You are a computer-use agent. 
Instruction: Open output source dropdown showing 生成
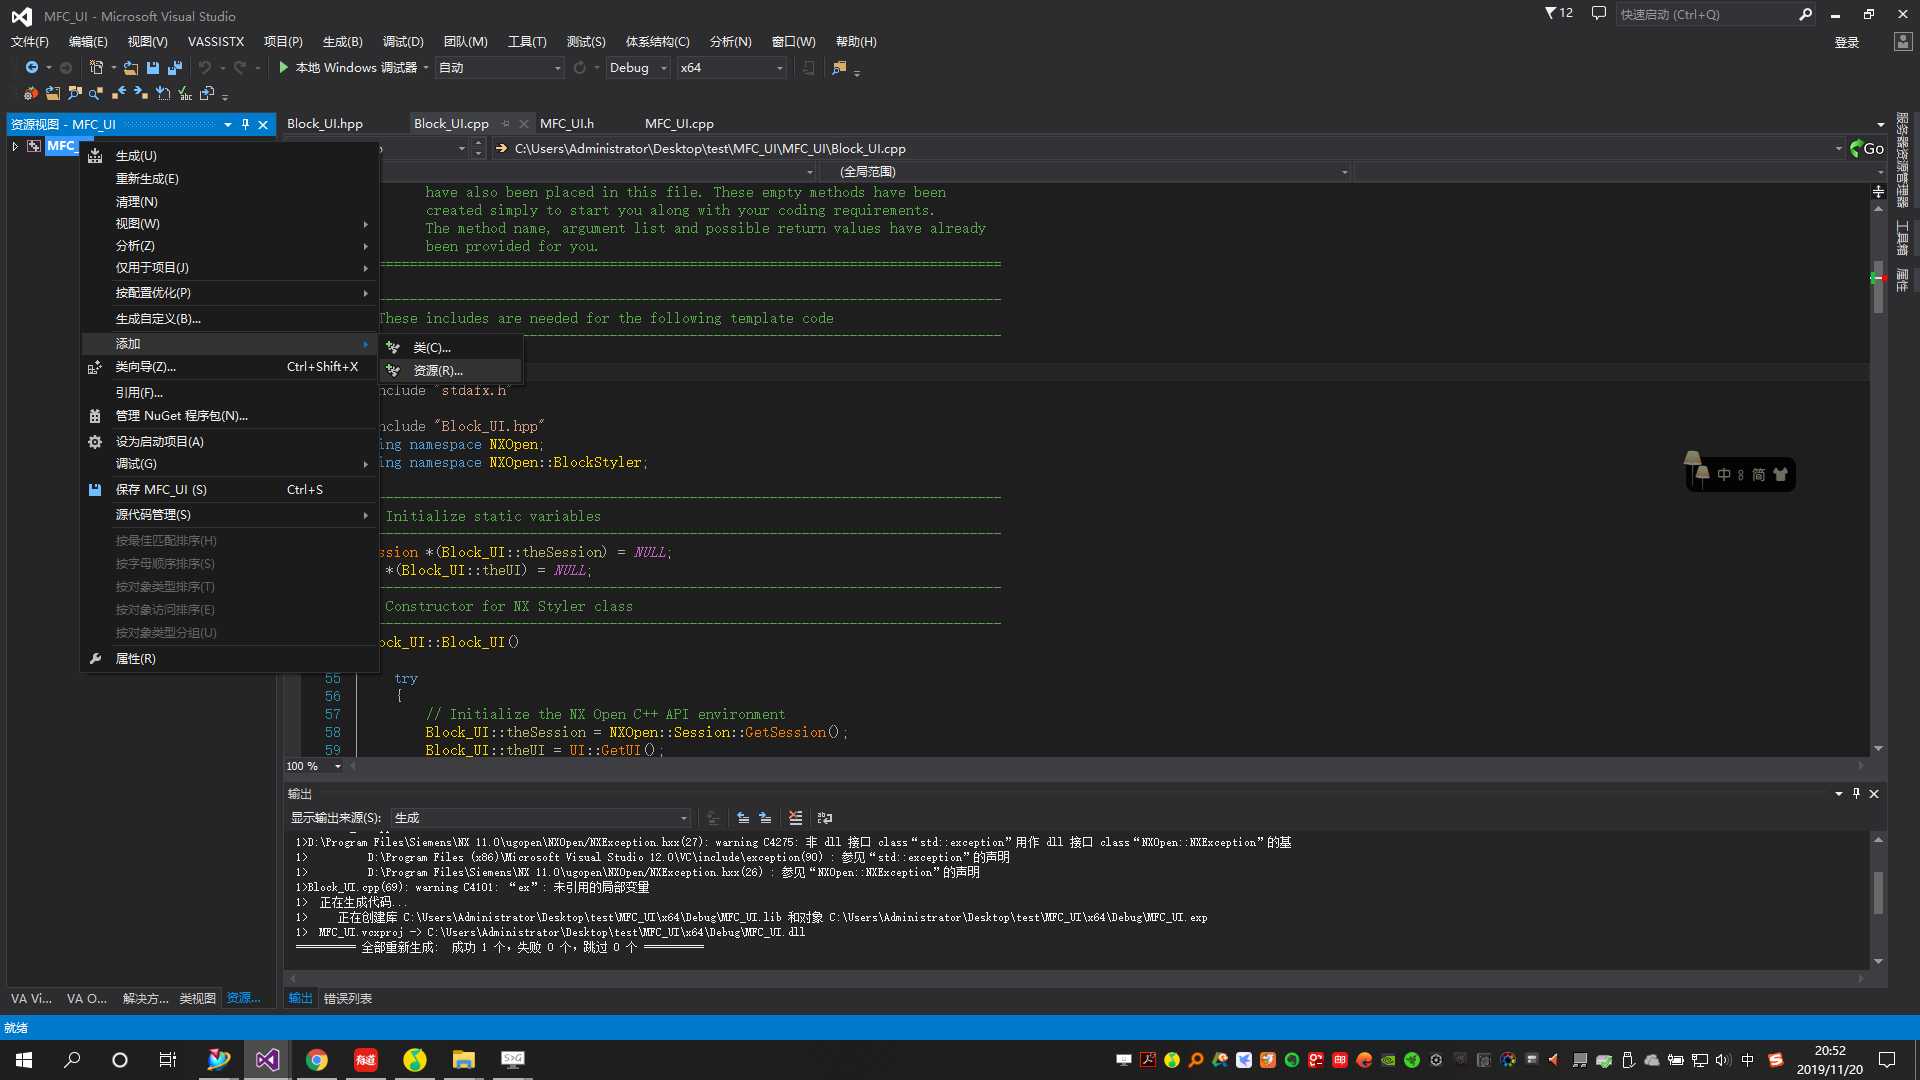coord(541,818)
